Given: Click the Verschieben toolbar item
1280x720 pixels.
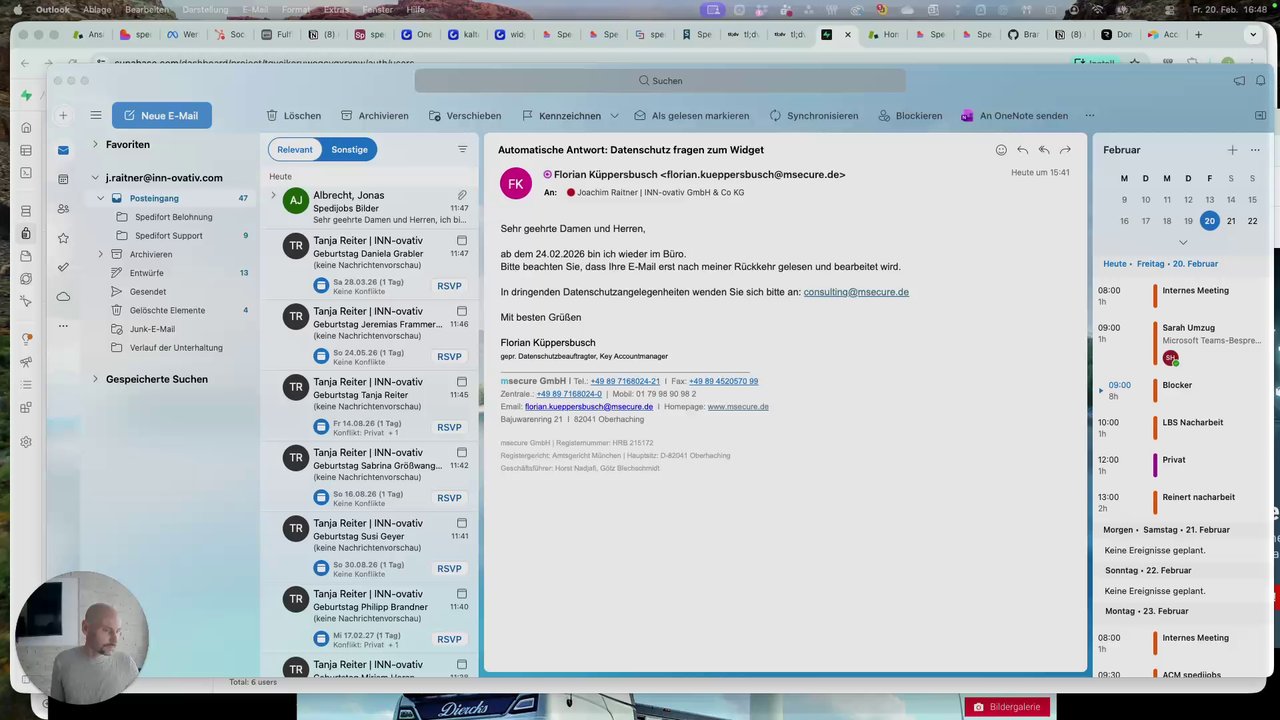Looking at the screenshot, I should (x=464, y=115).
